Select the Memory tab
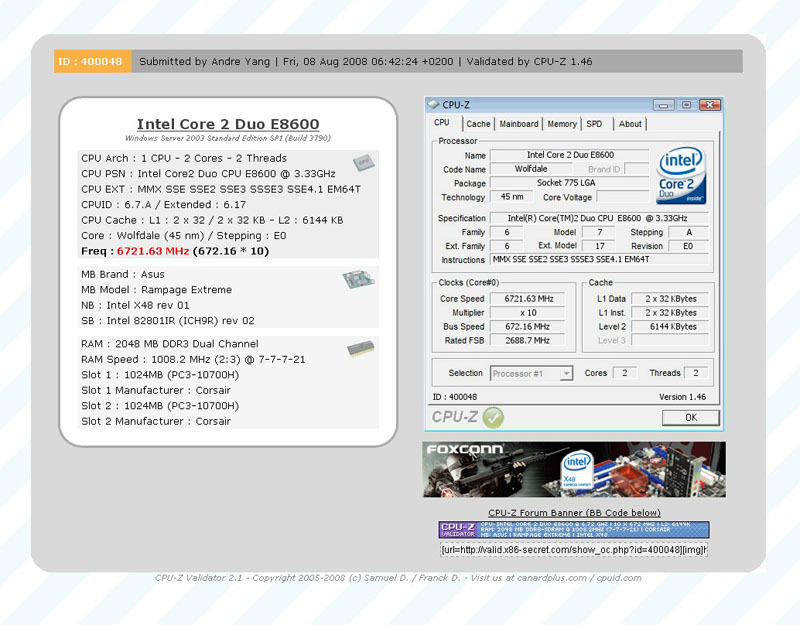The height and width of the screenshot is (625, 800). coord(561,124)
